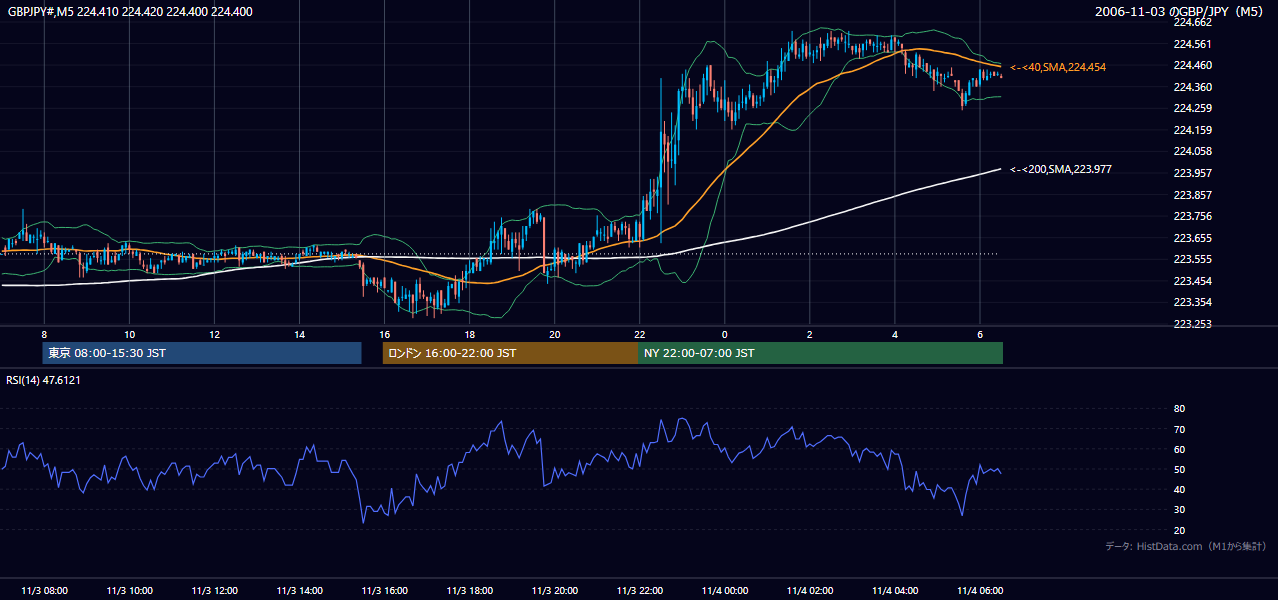Viewport: 1278px width, 600px height.
Task: Click price level 224.360 on price axis
Action: click(x=1192, y=87)
